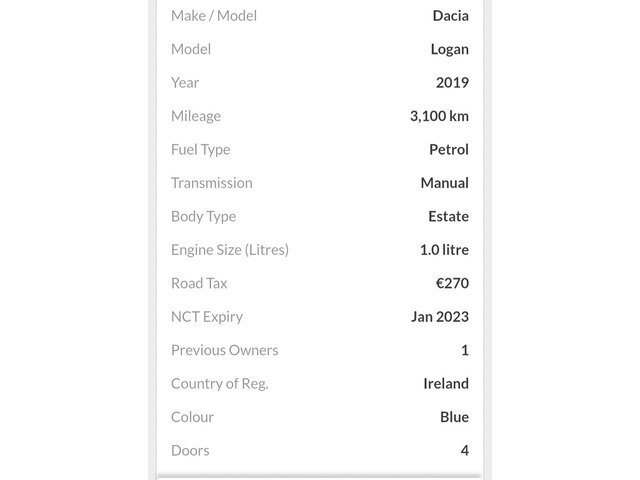Viewport: 640px width, 480px height.
Task: Click the Doors label
Action: pyautogui.click(x=190, y=451)
